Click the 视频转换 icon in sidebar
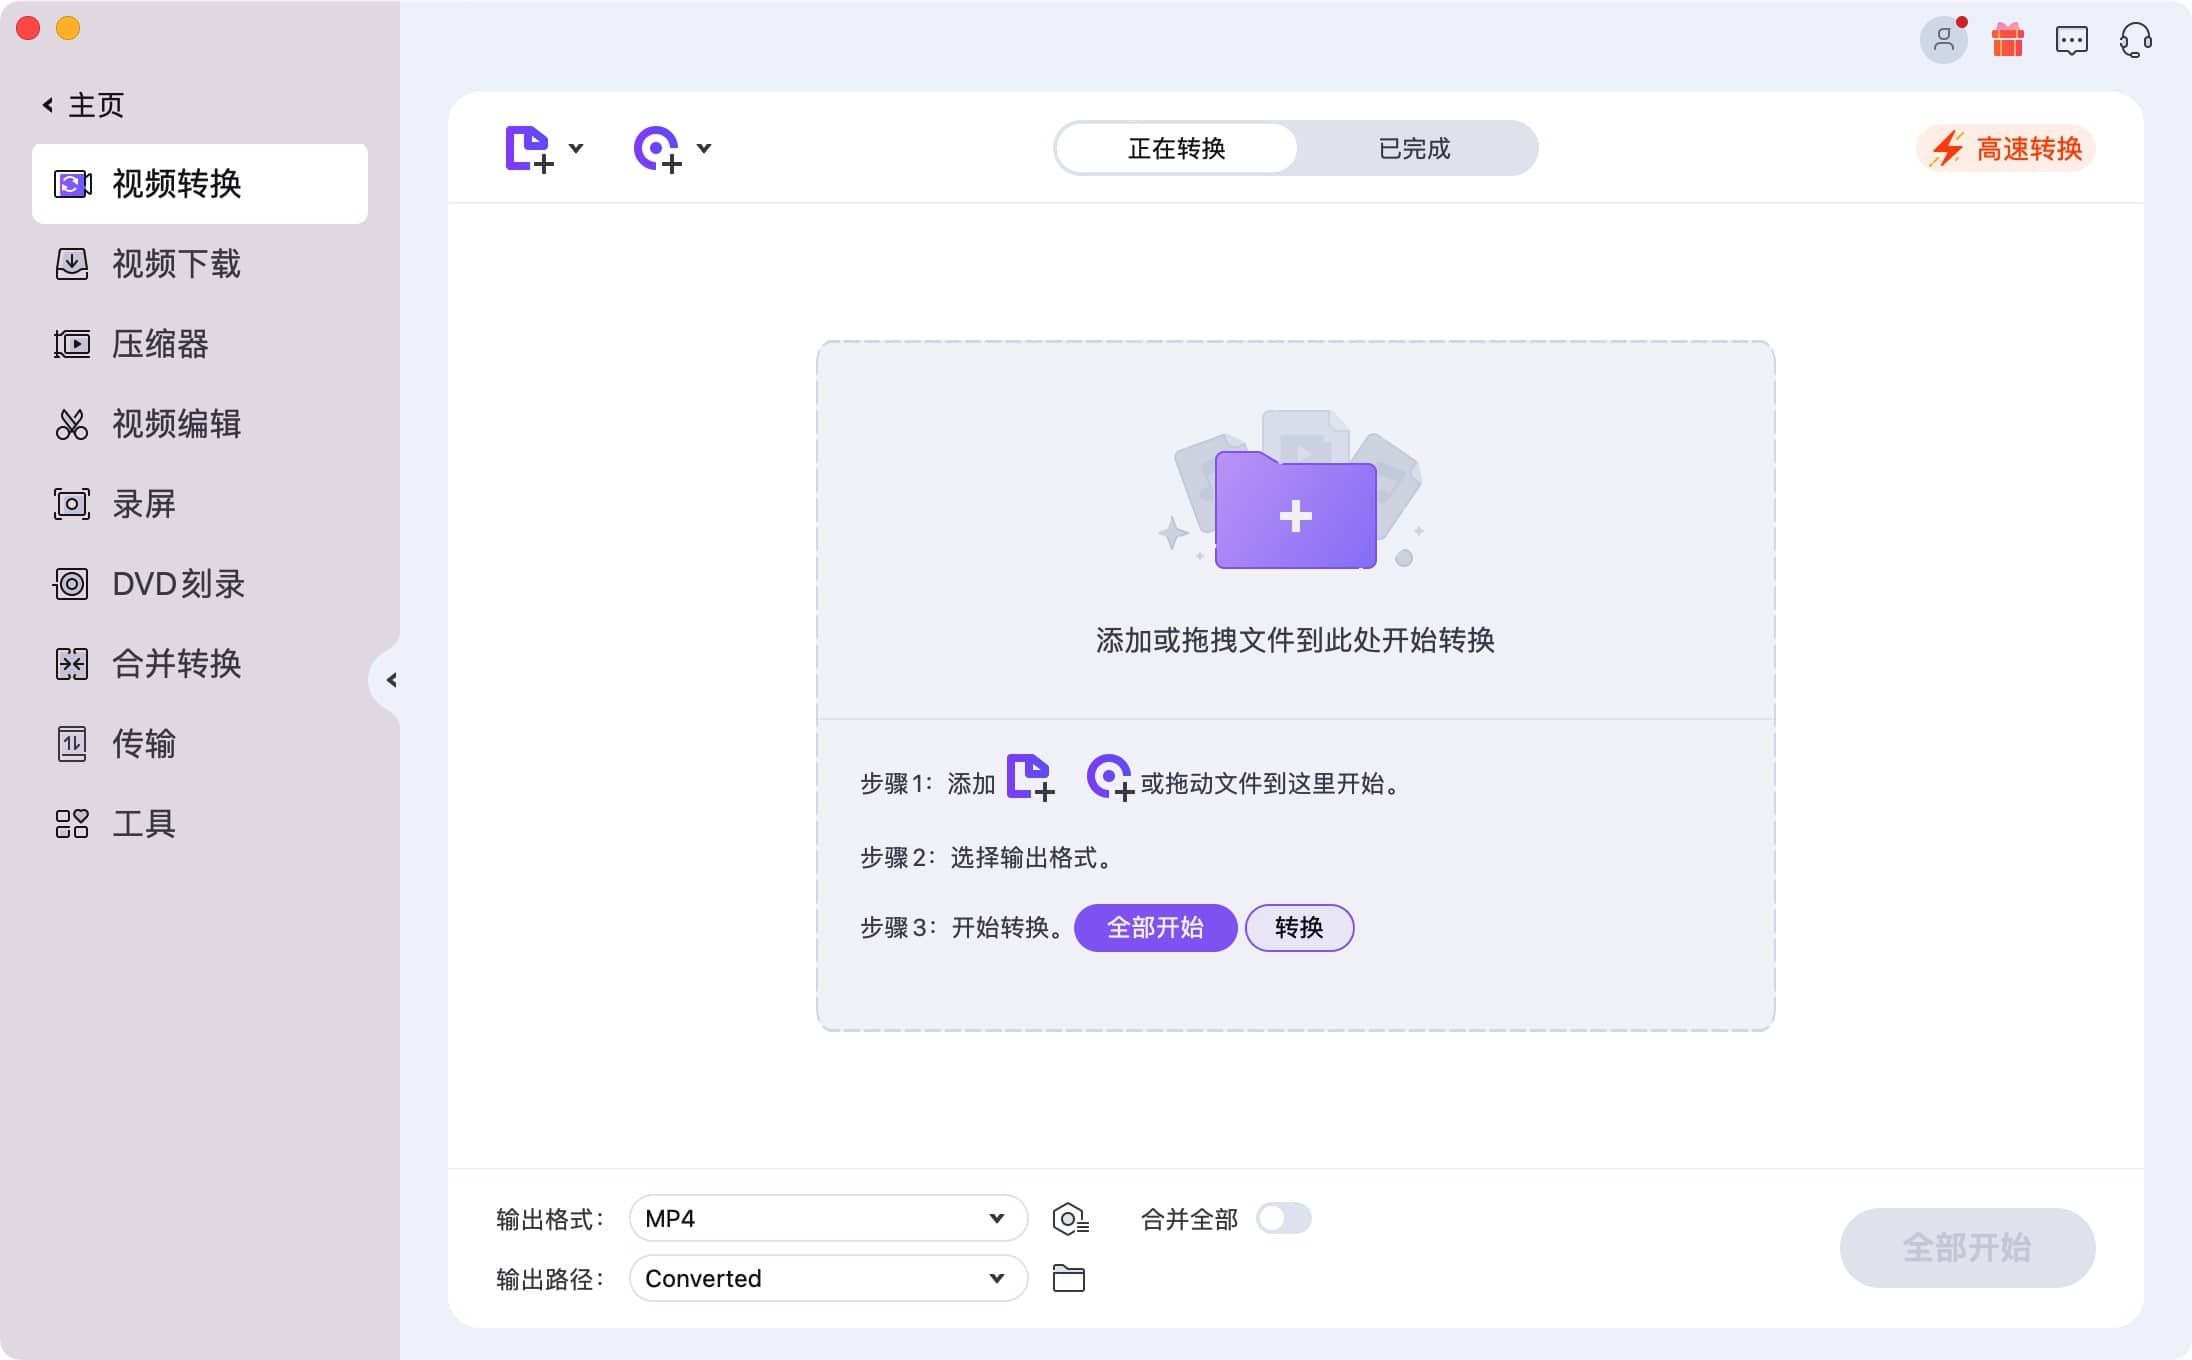 (72, 183)
